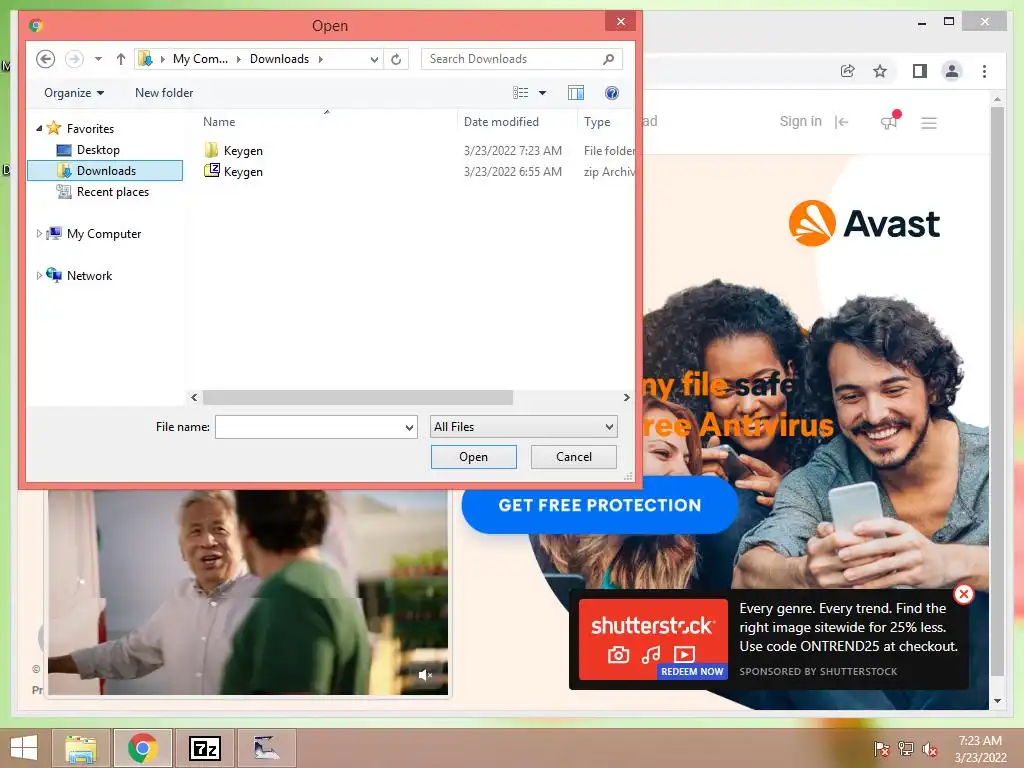Open the Chrome profile avatar
Image resolution: width=1024 pixels, height=768 pixels.
[x=952, y=71]
